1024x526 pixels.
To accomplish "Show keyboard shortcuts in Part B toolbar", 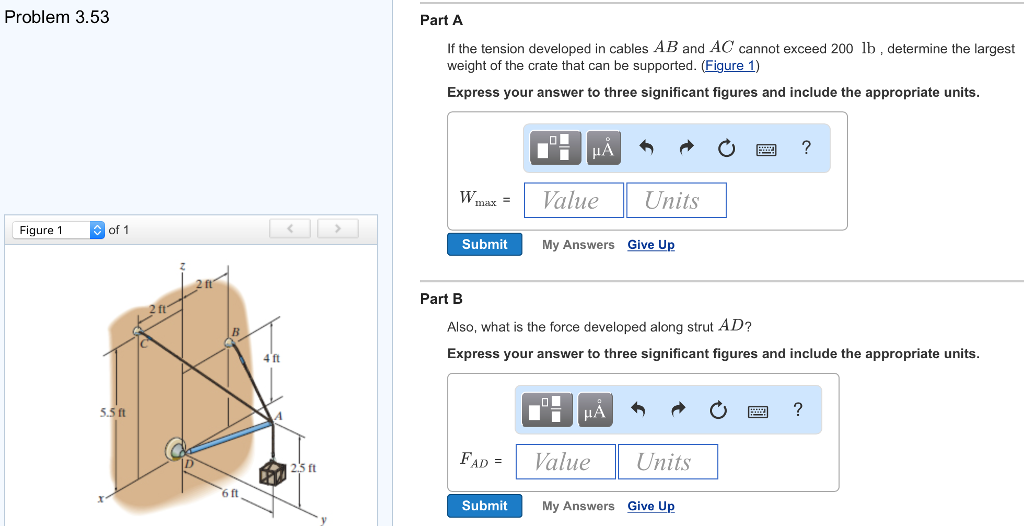I will tap(758, 412).
